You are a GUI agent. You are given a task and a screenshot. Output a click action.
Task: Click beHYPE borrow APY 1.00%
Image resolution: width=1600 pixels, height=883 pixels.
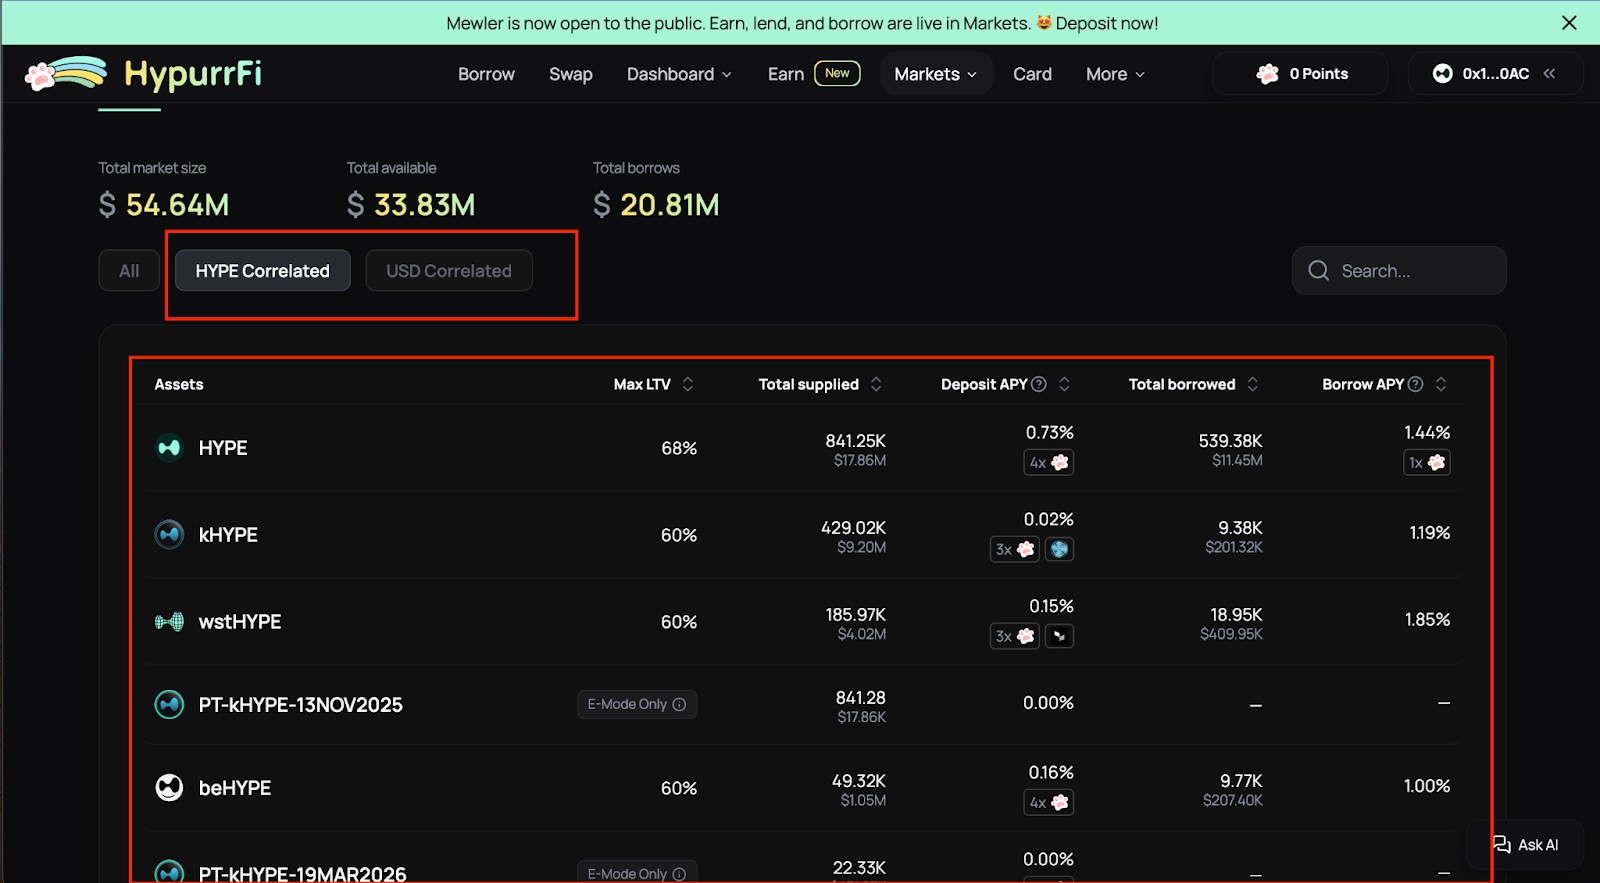(x=1427, y=786)
